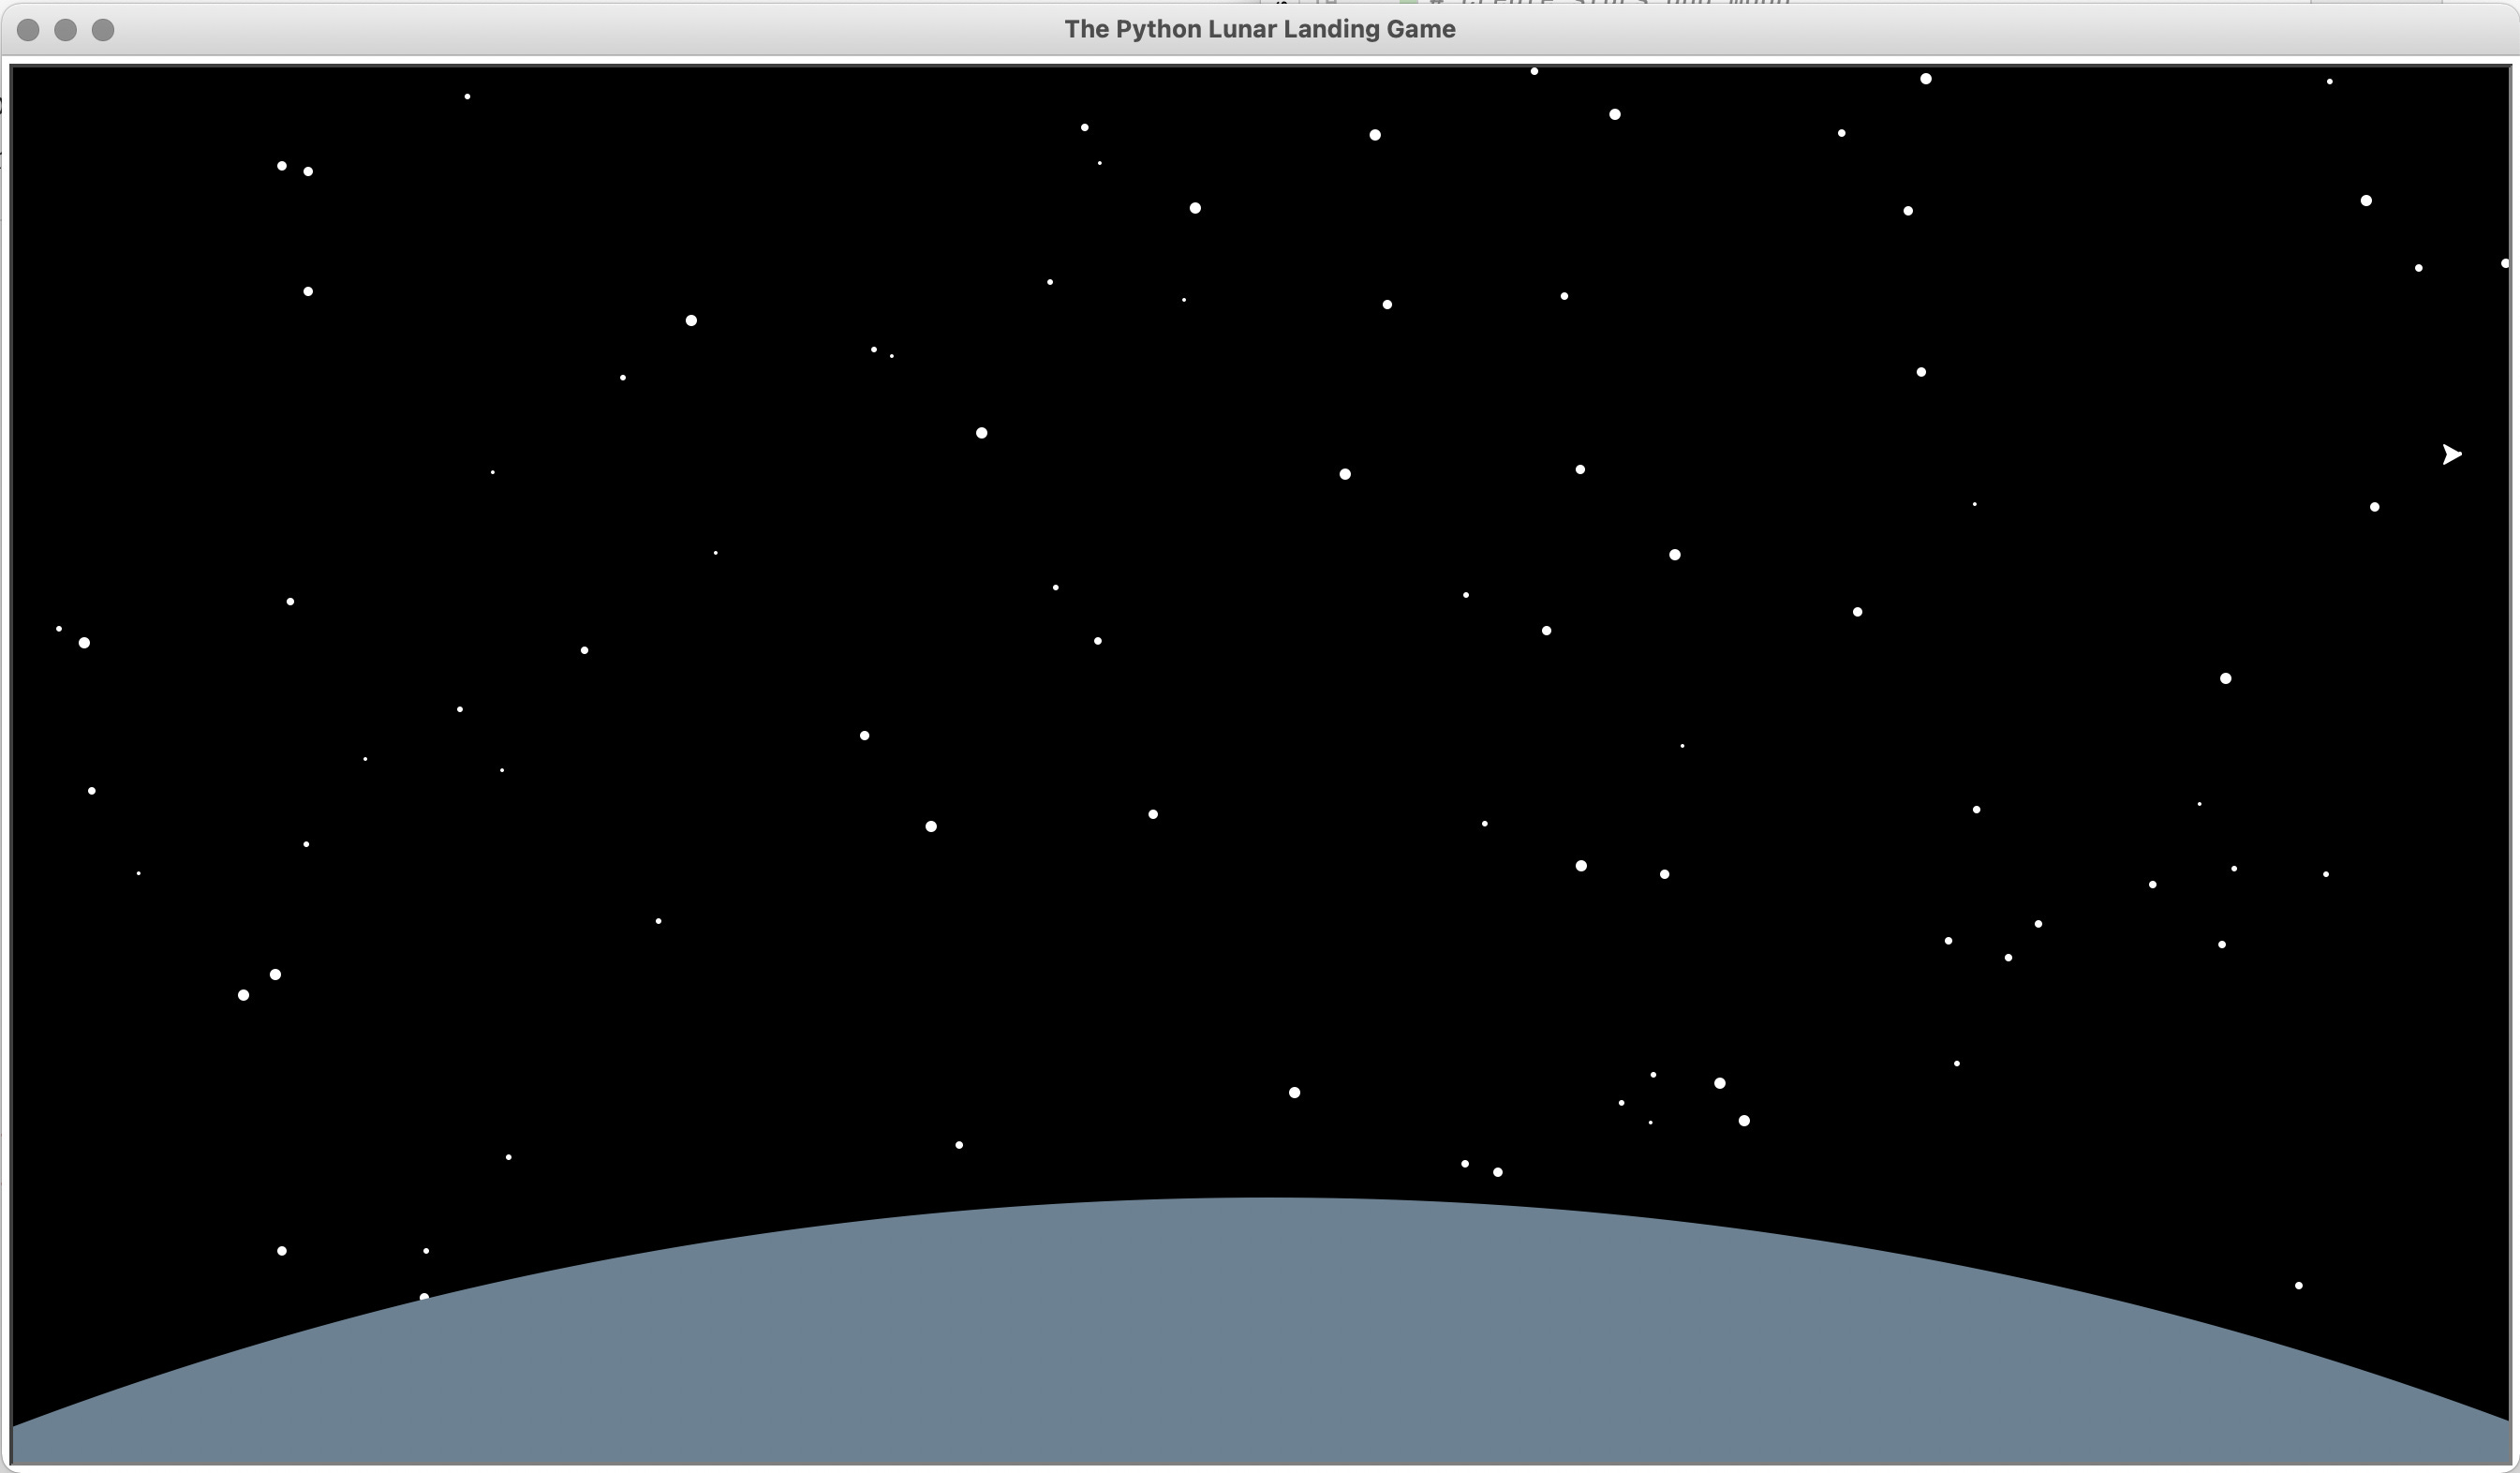Select the star near the top right corner
Viewport: 2520px width, 1473px height.
2329,83
